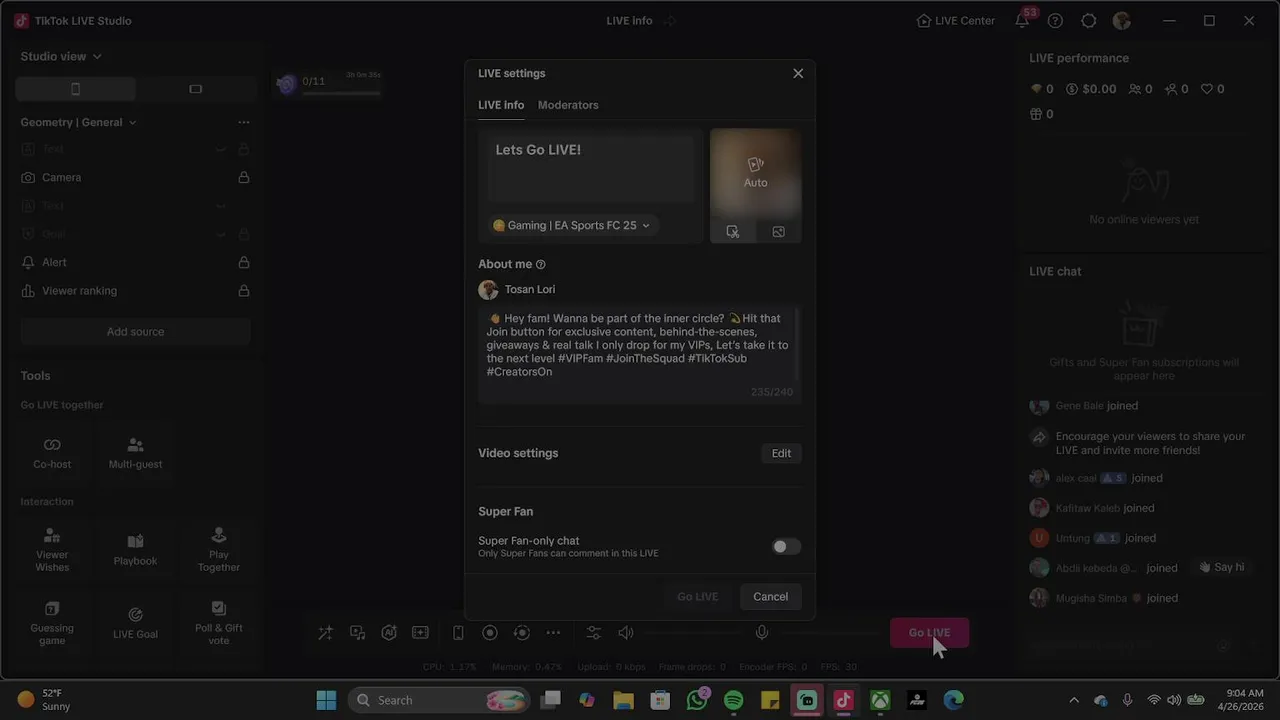Select the LIVE info tab
Image resolution: width=1280 pixels, height=720 pixels.
(501, 105)
